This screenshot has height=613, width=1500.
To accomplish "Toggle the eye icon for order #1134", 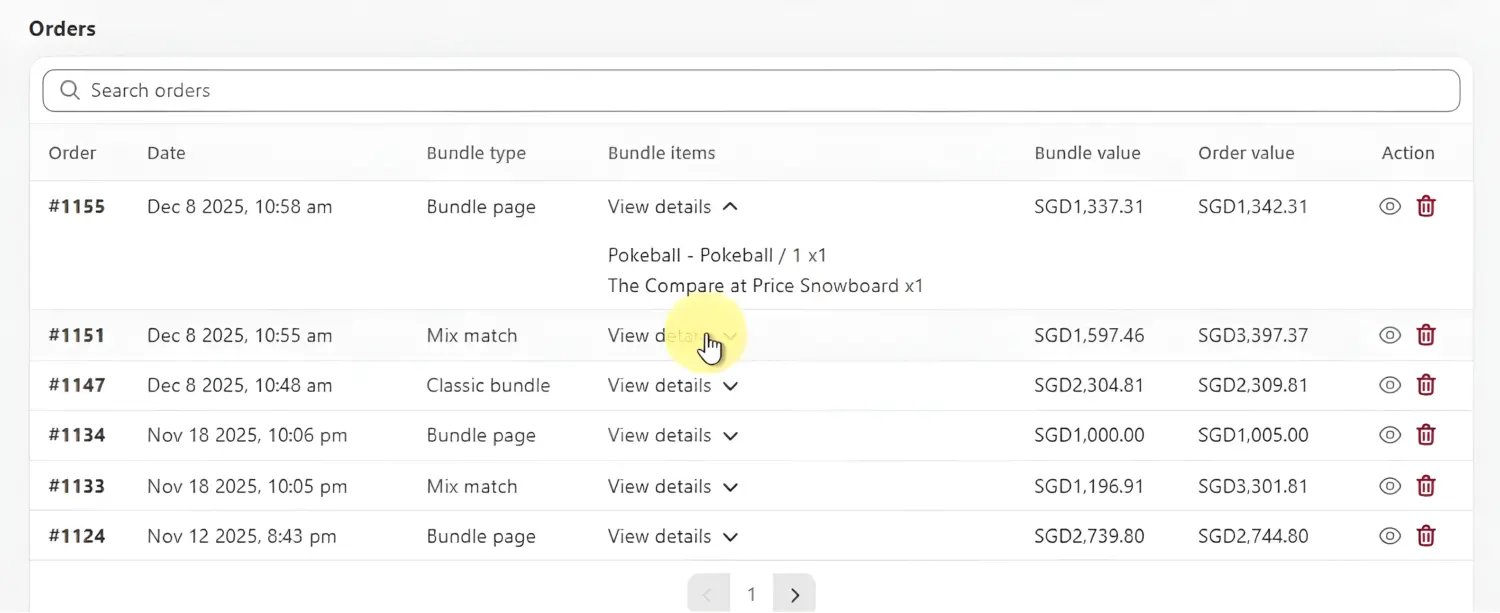I will point(1389,435).
